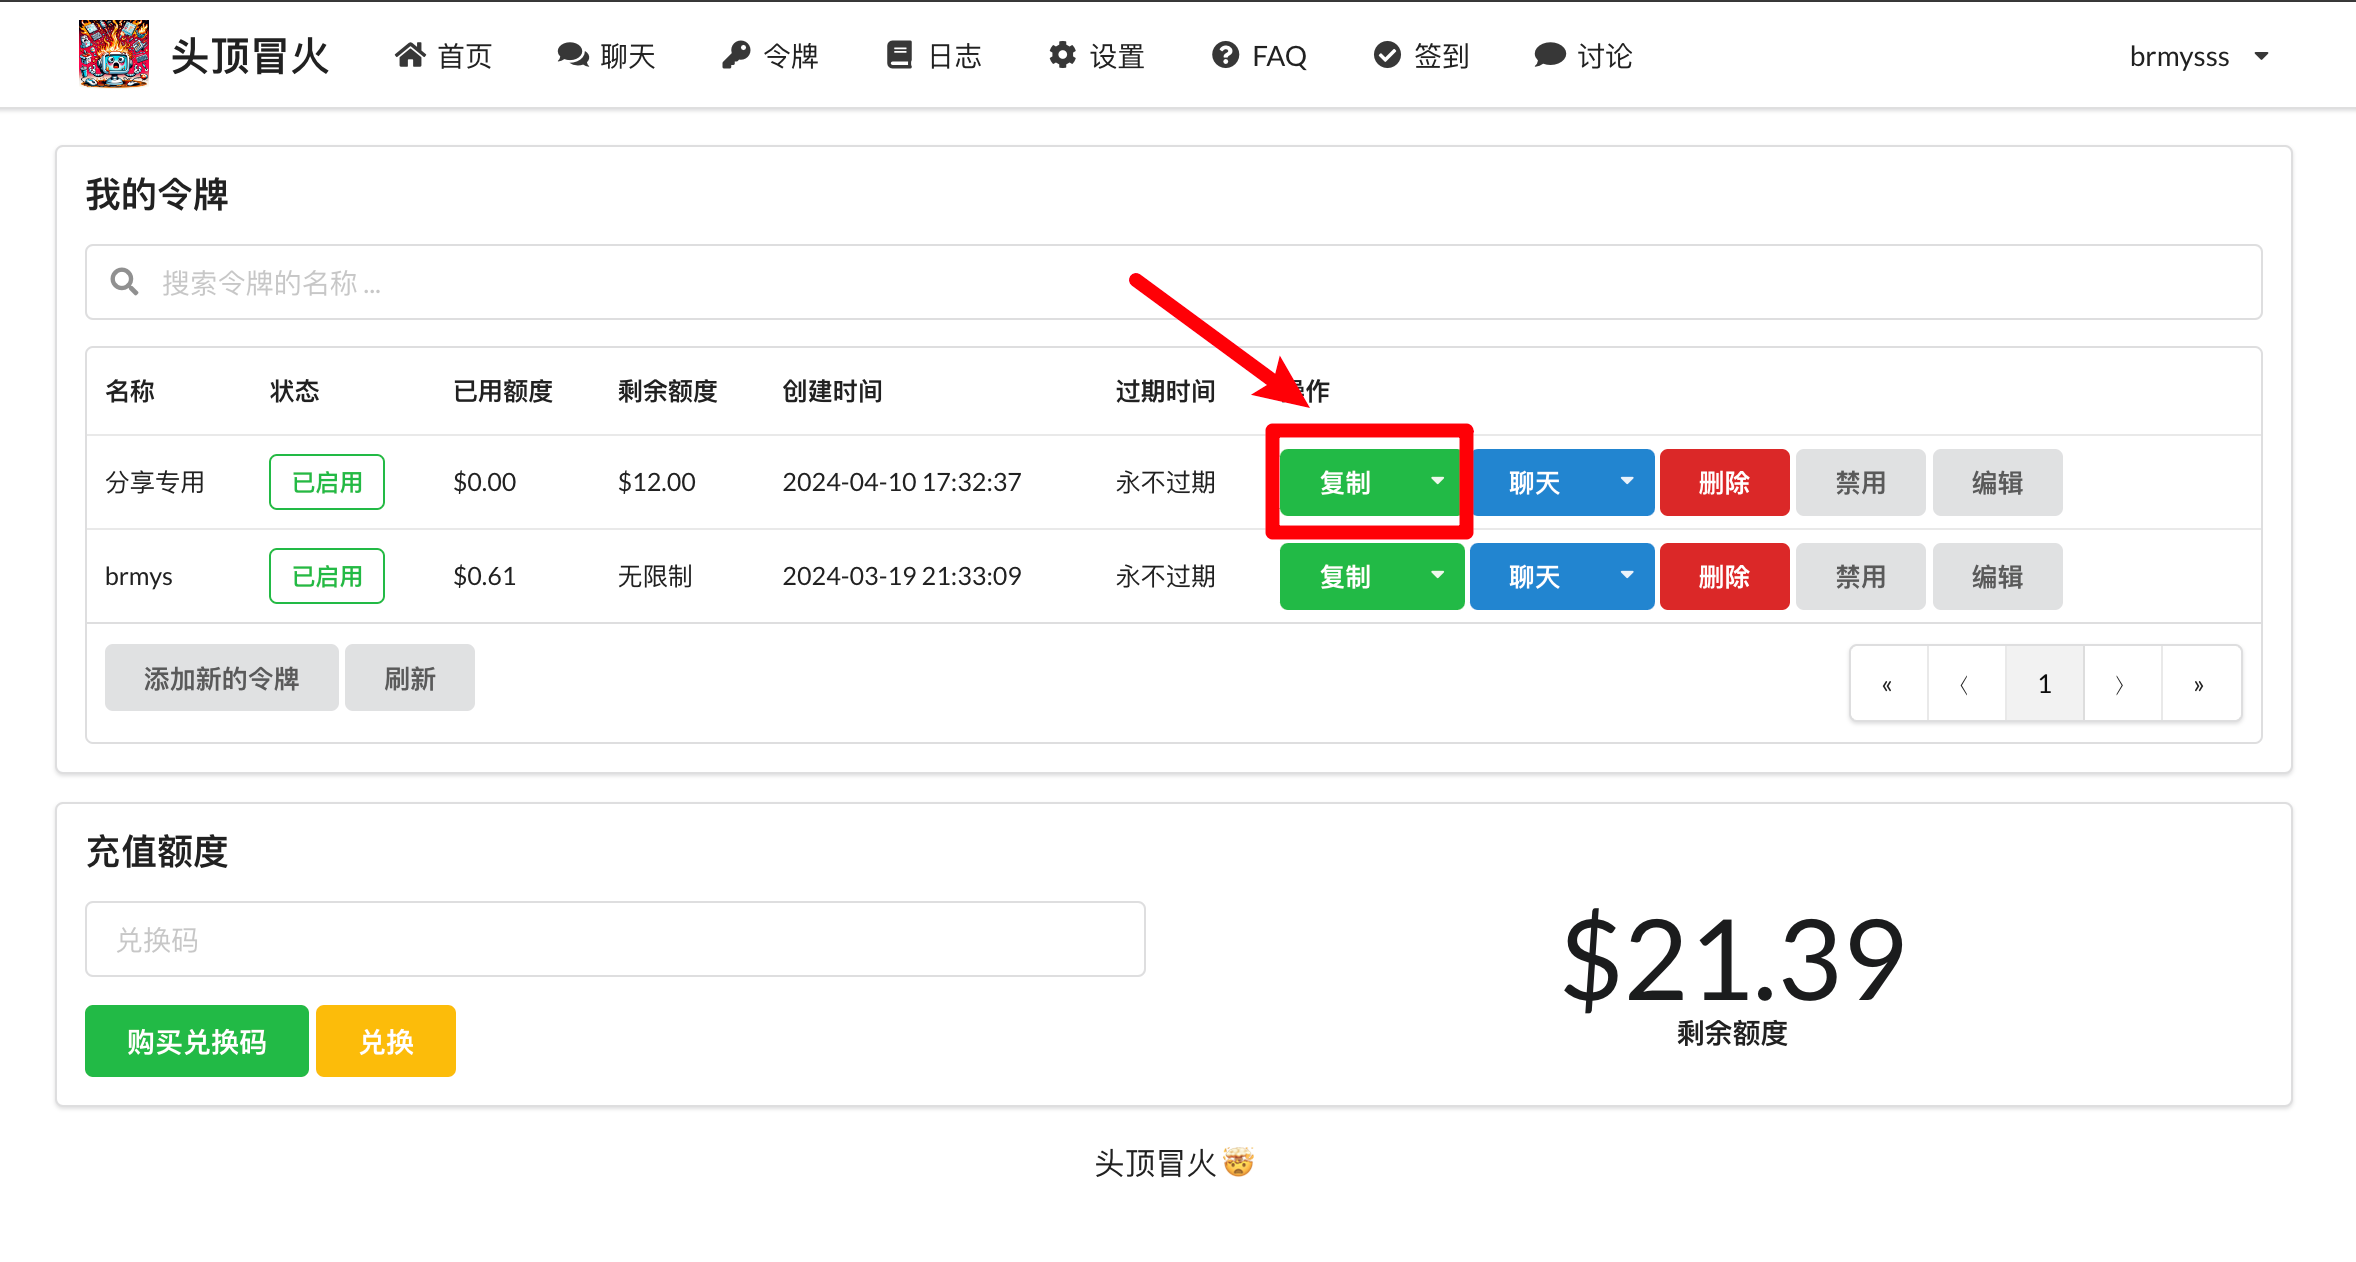Expand copy options arrow for brmys
The height and width of the screenshot is (1262, 2356).
(1437, 576)
